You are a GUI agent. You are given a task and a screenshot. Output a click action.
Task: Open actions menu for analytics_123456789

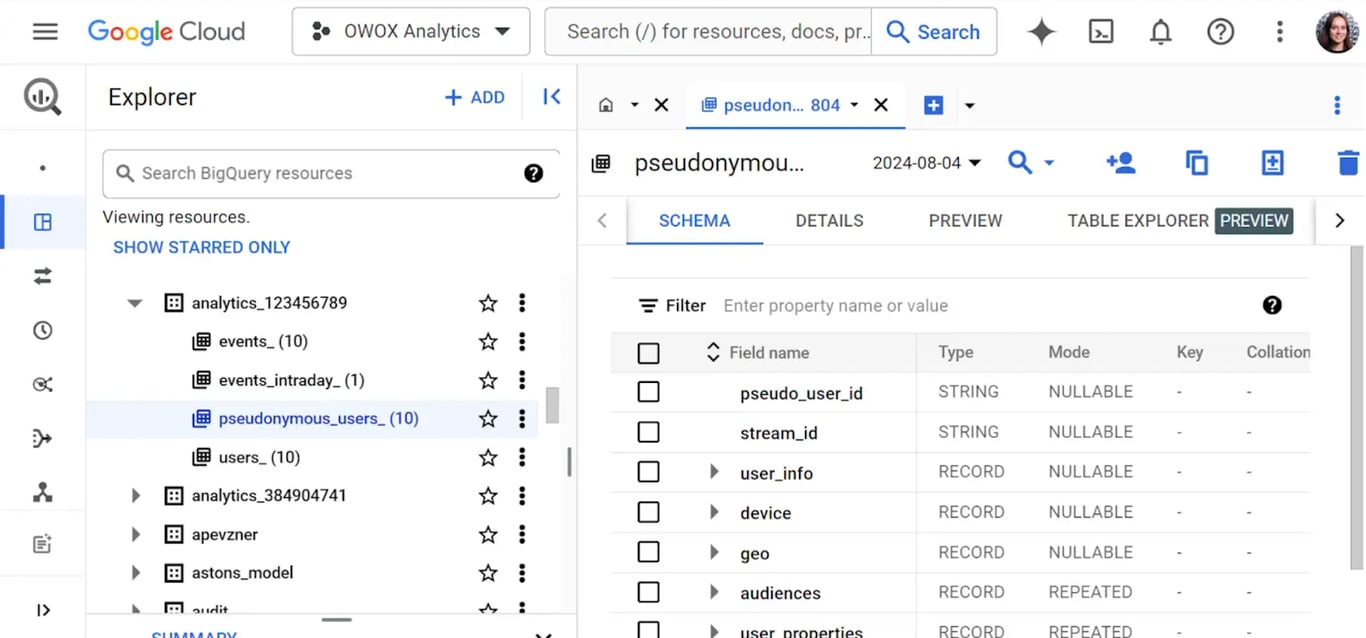[x=522, y=303]
